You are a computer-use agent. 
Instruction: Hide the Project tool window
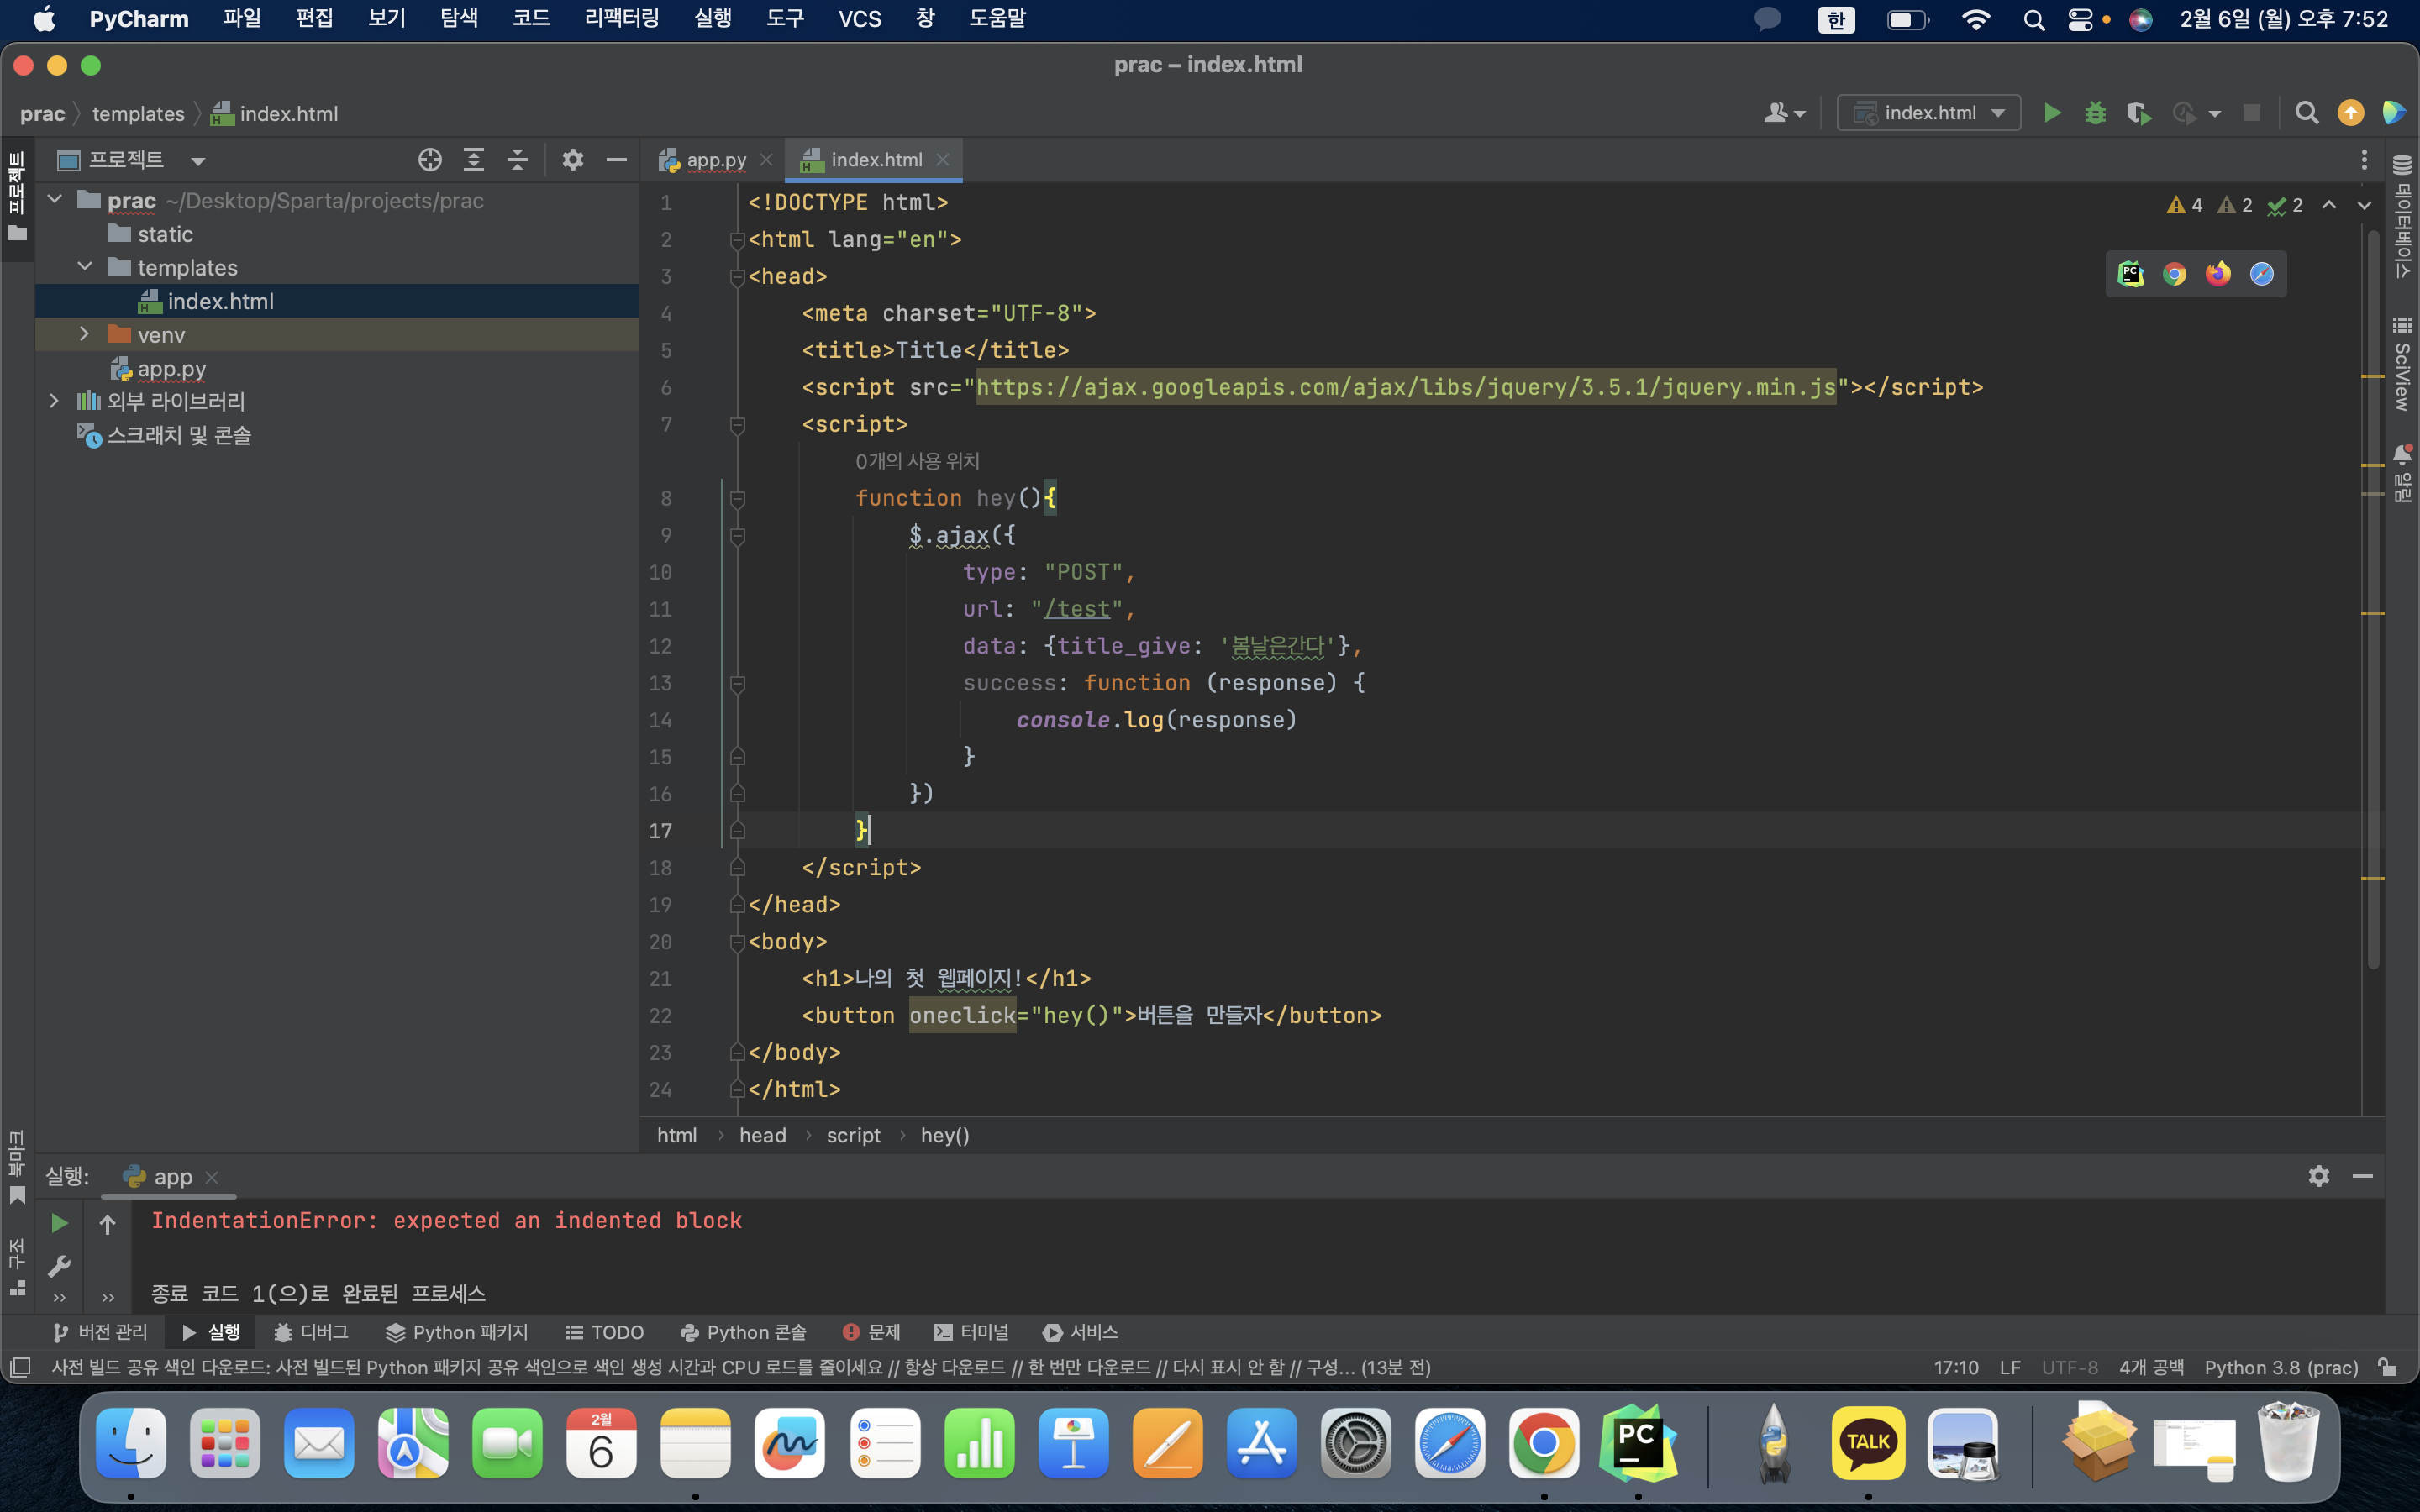616,160
